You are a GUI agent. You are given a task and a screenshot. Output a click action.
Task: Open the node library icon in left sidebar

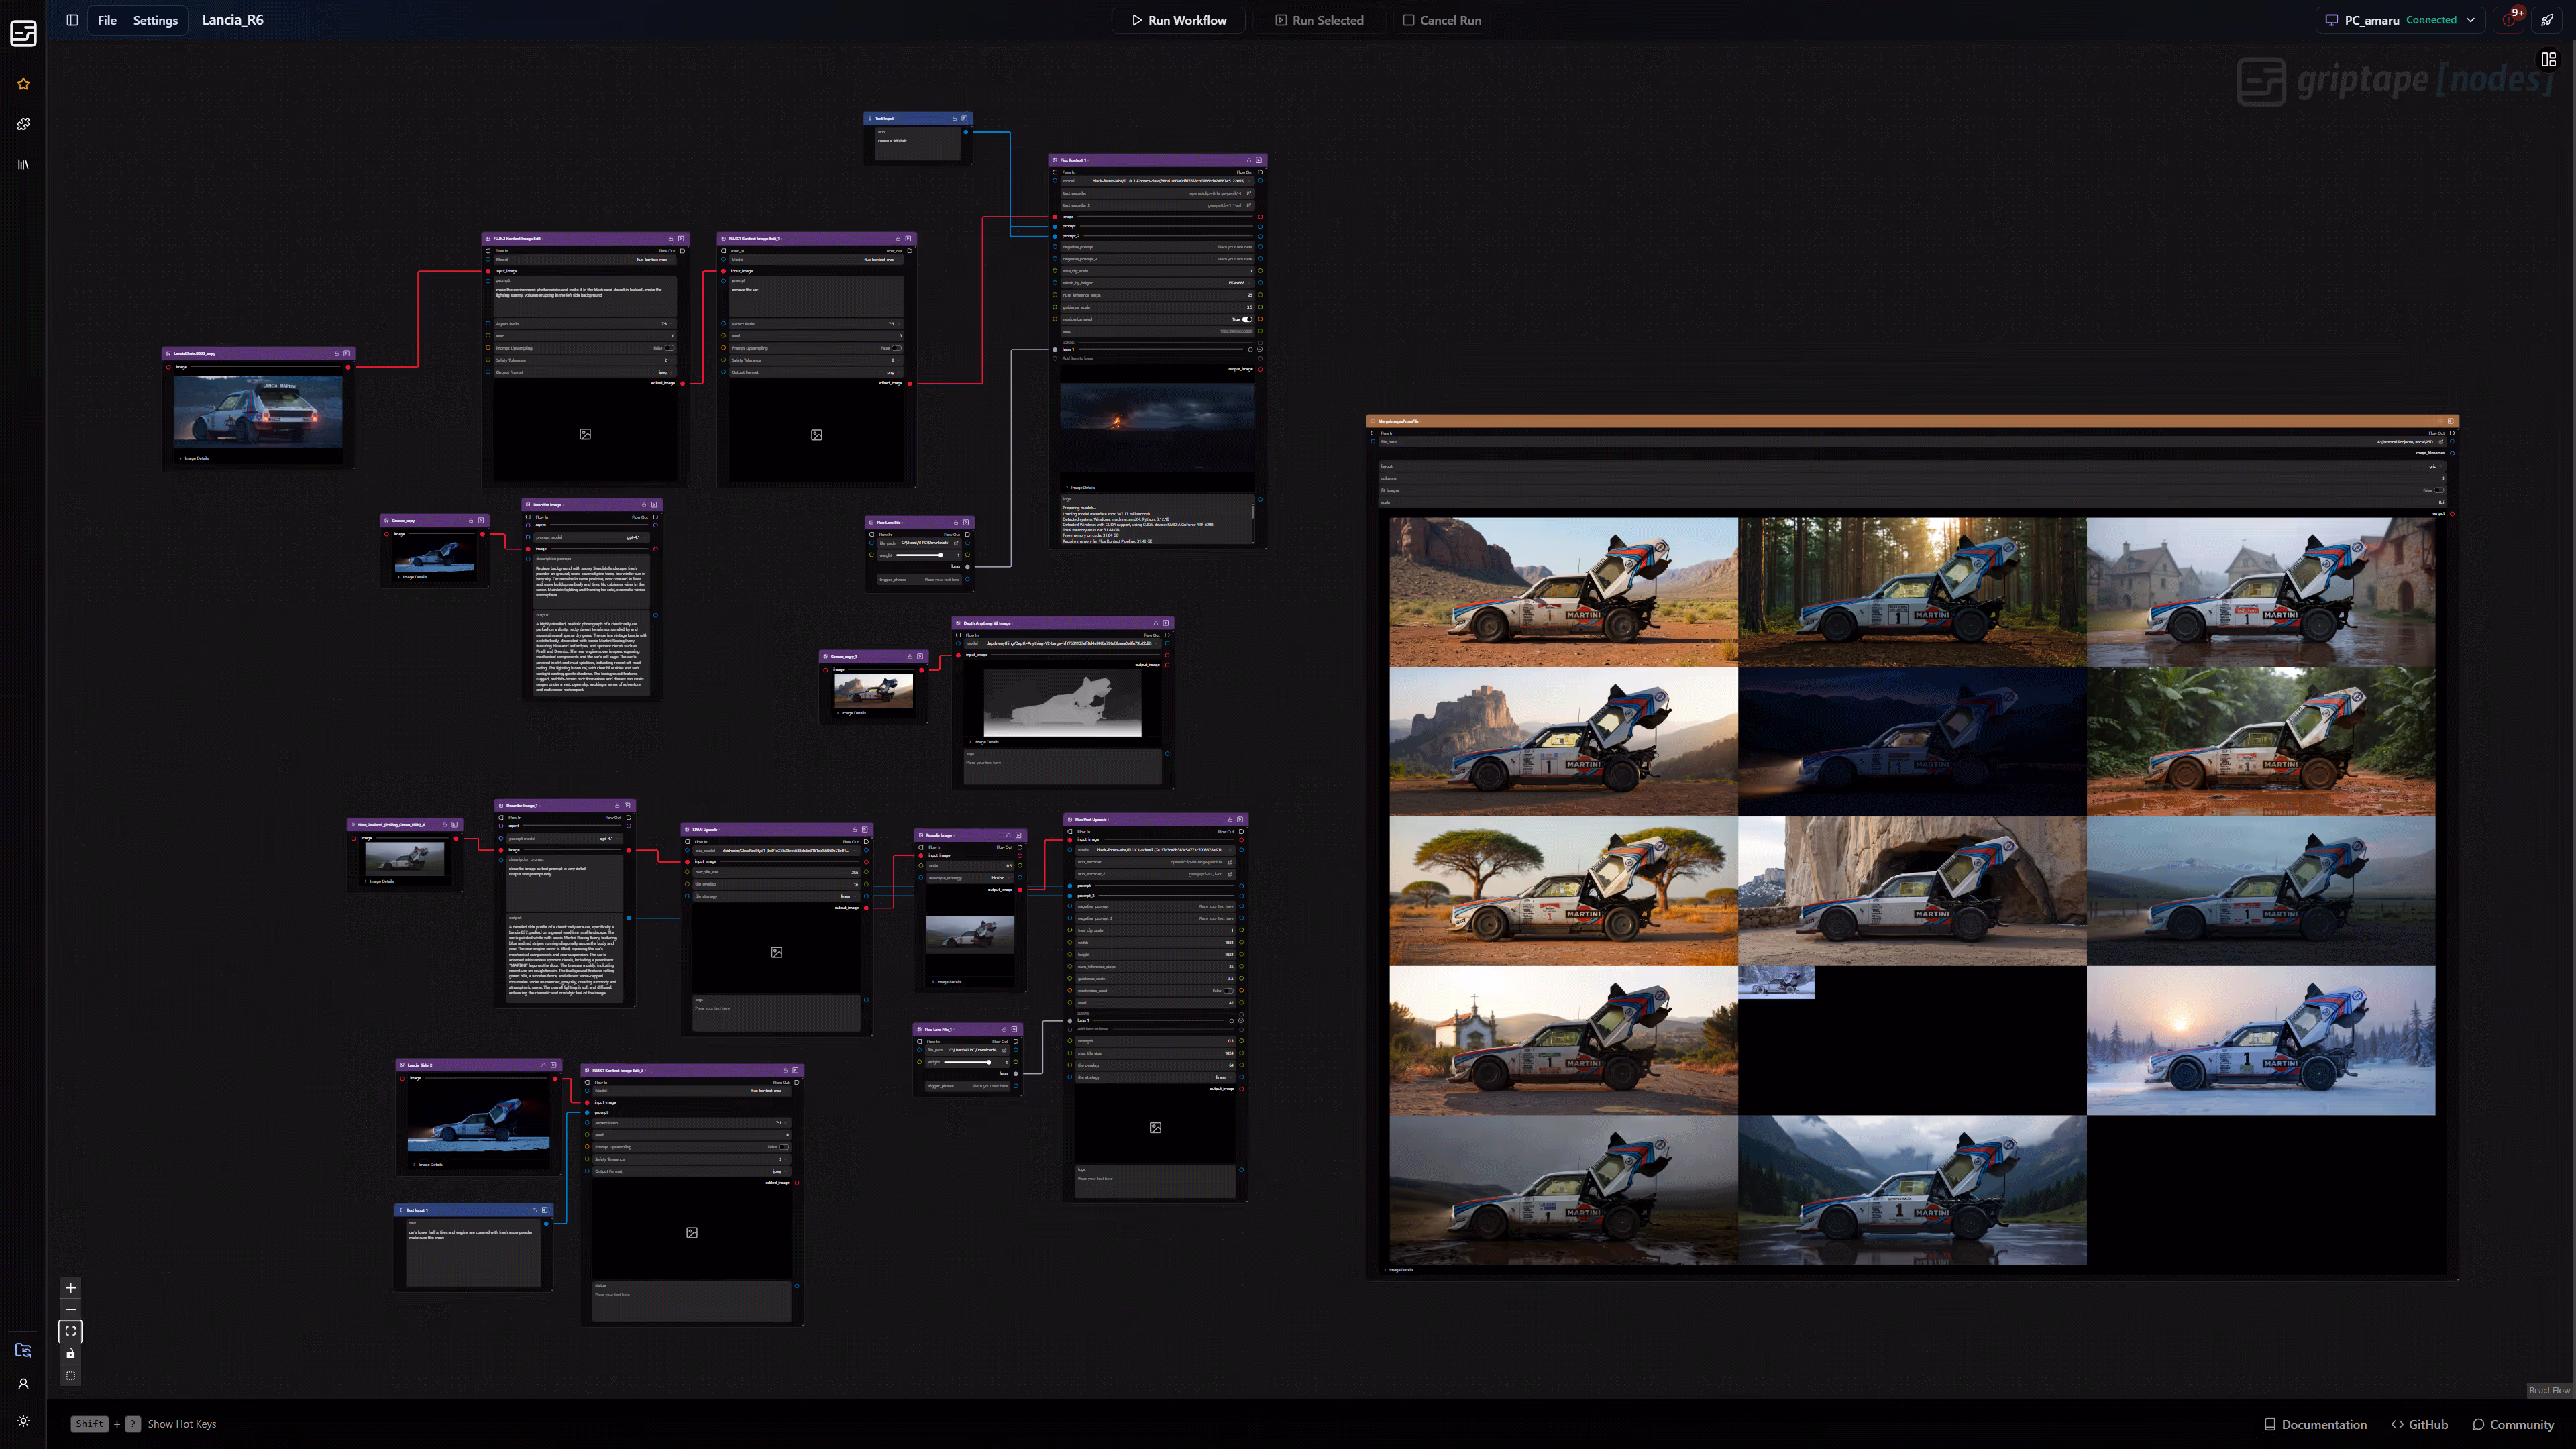click(23, 164)
